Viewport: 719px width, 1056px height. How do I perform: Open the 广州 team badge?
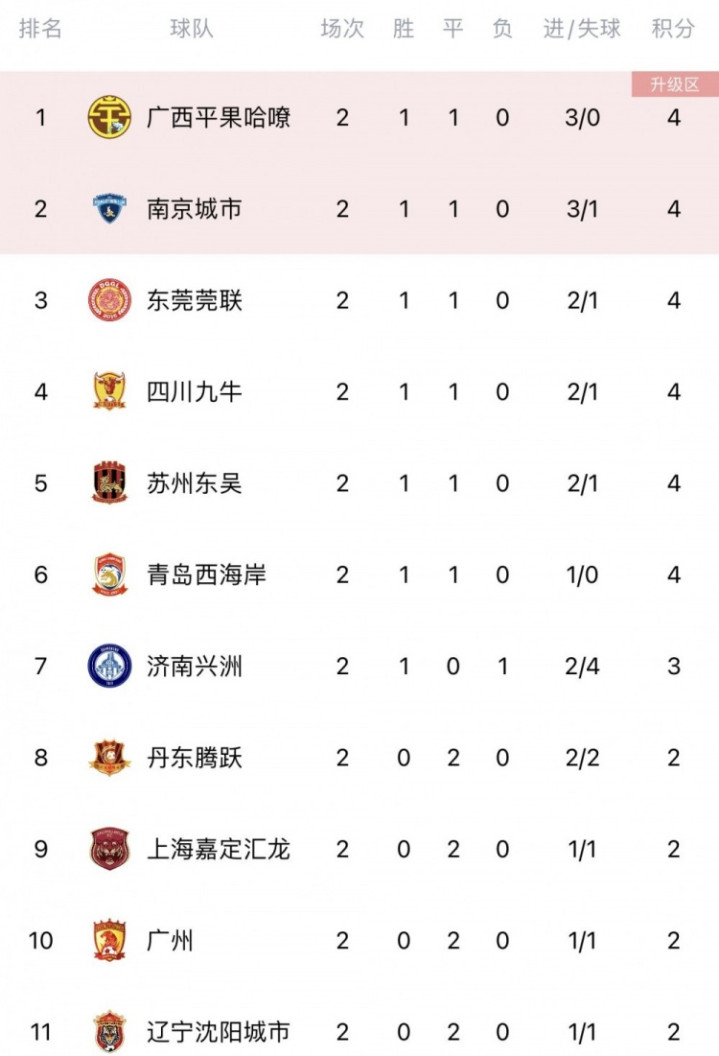coord(109,940)
